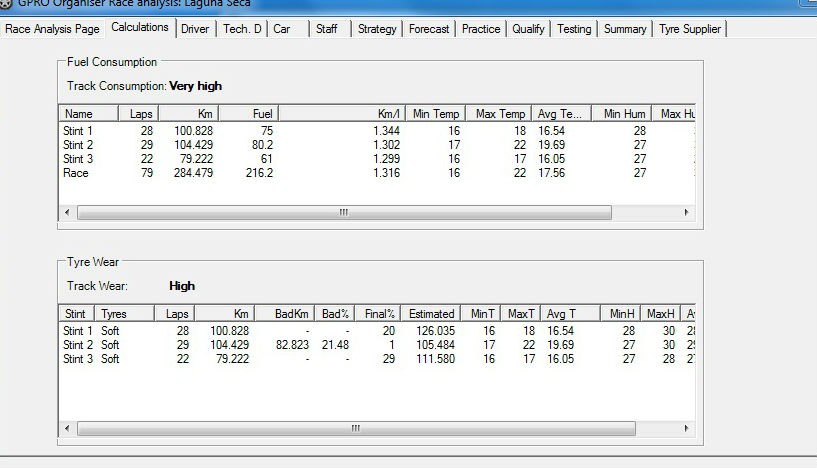The height and width of the screenshot is (468, 817).
Task: Sort tyre table by BadKm column
Action: [x=285, y=314]
